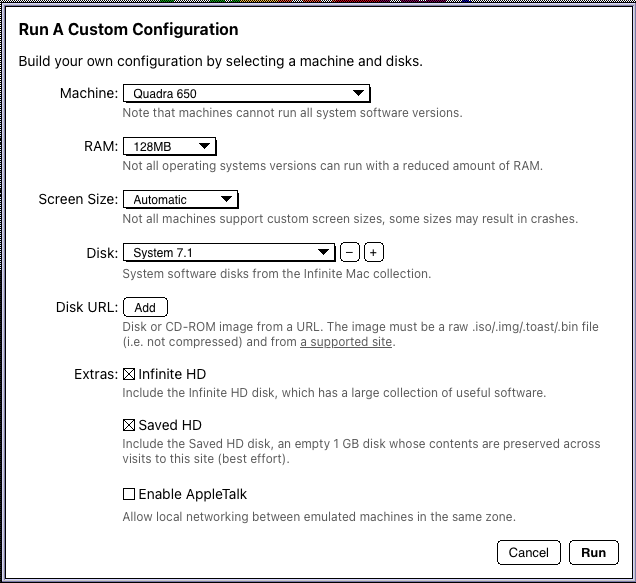Viewport: 636px width, 583px height.
Task: Uncheck the Infinite HD checkbox
Action: coord(128,375)
